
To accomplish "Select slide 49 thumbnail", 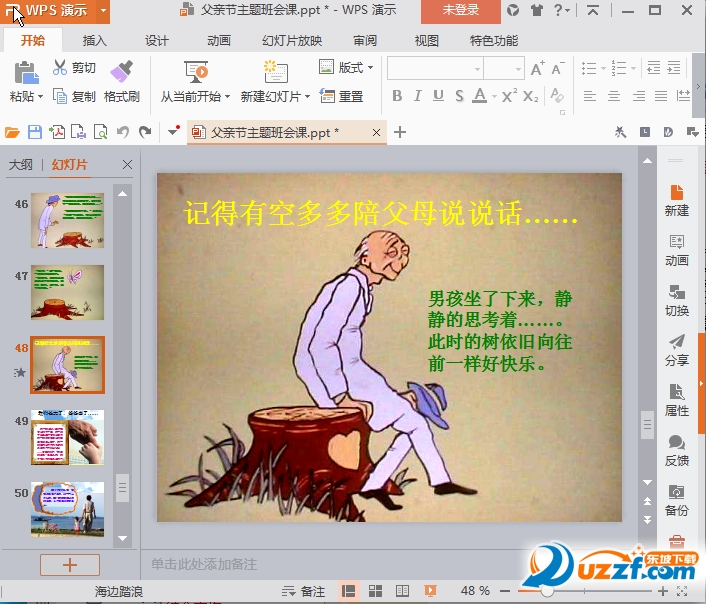I will [68, 437].
